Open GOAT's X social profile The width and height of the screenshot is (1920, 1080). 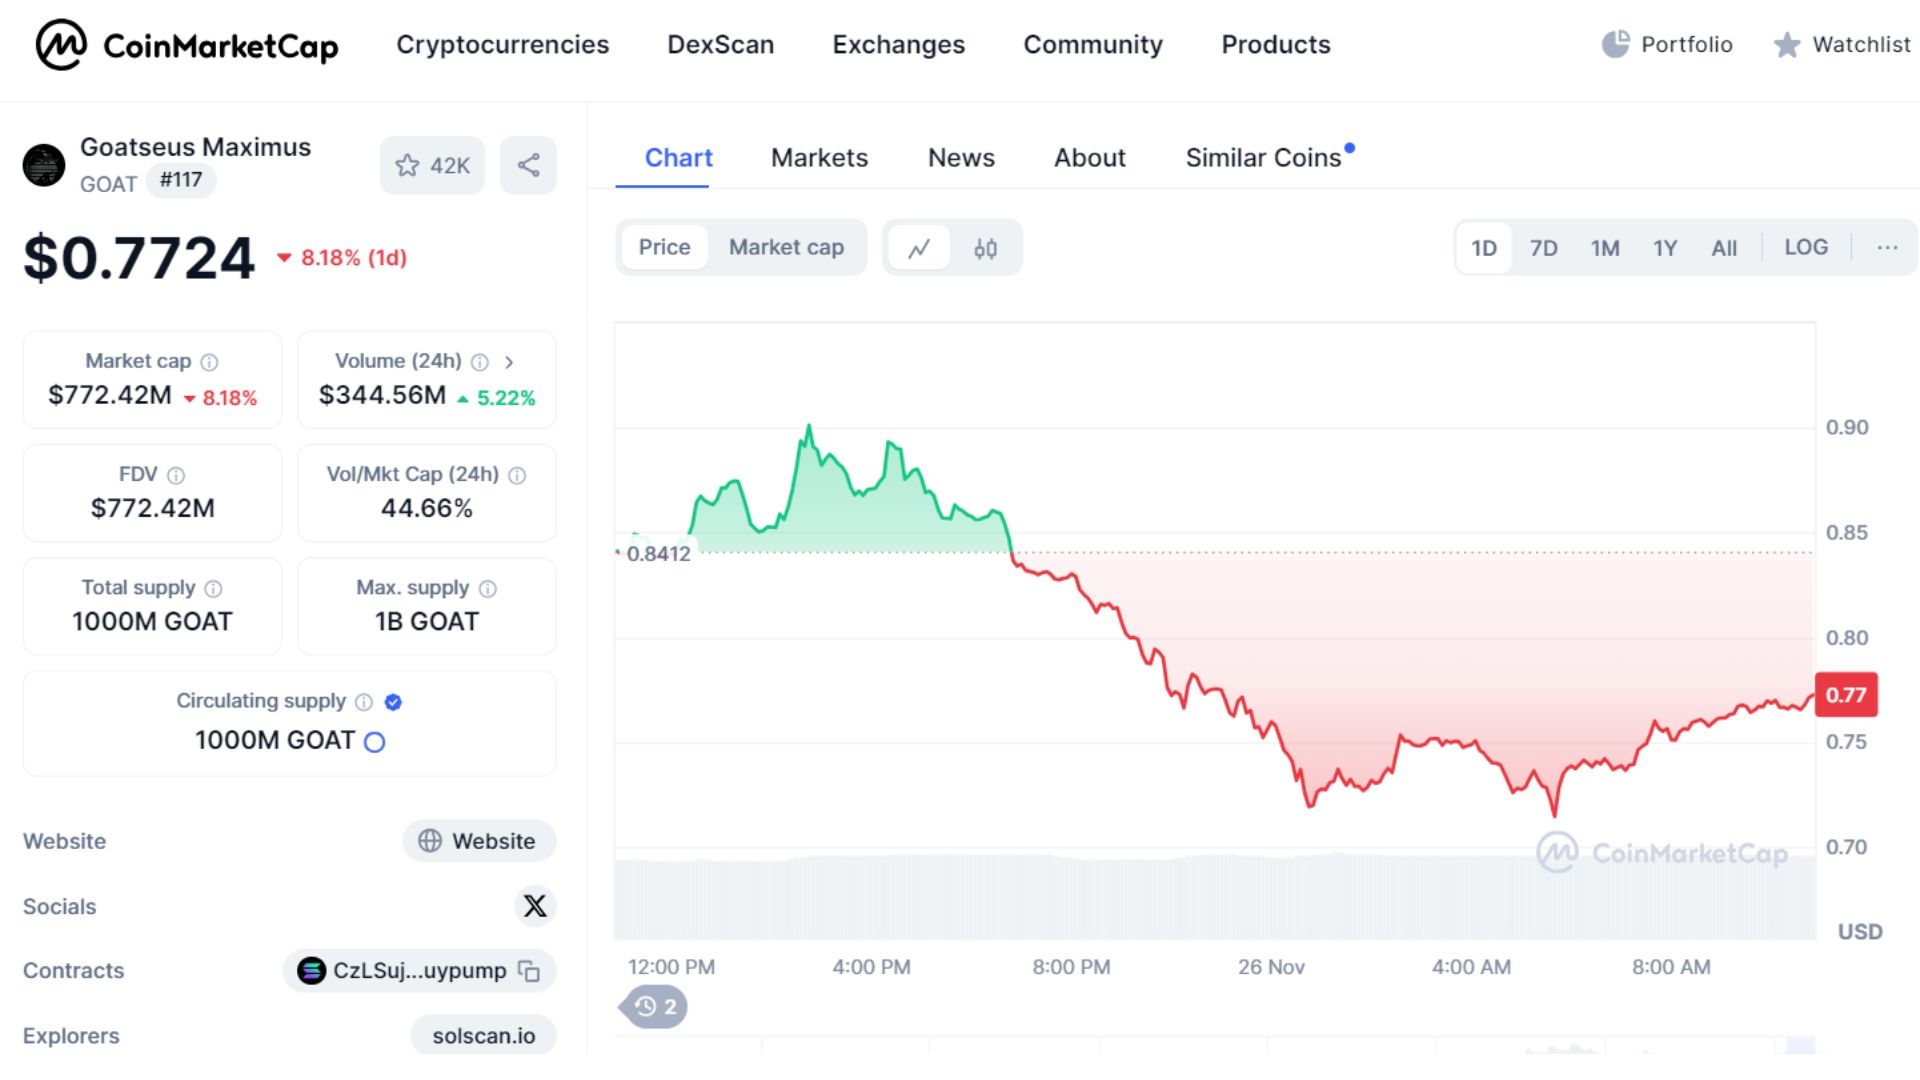click(x=535, y=906)
